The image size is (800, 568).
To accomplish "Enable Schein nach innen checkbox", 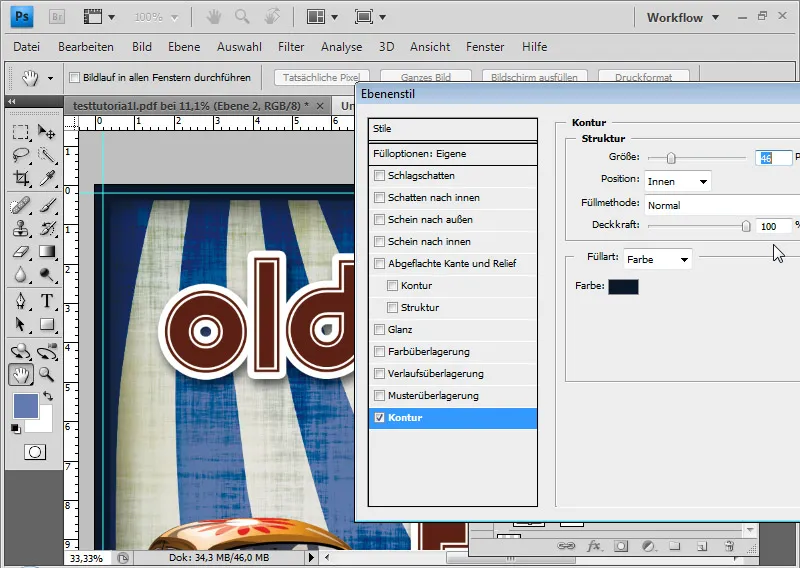I will (379, 241).
